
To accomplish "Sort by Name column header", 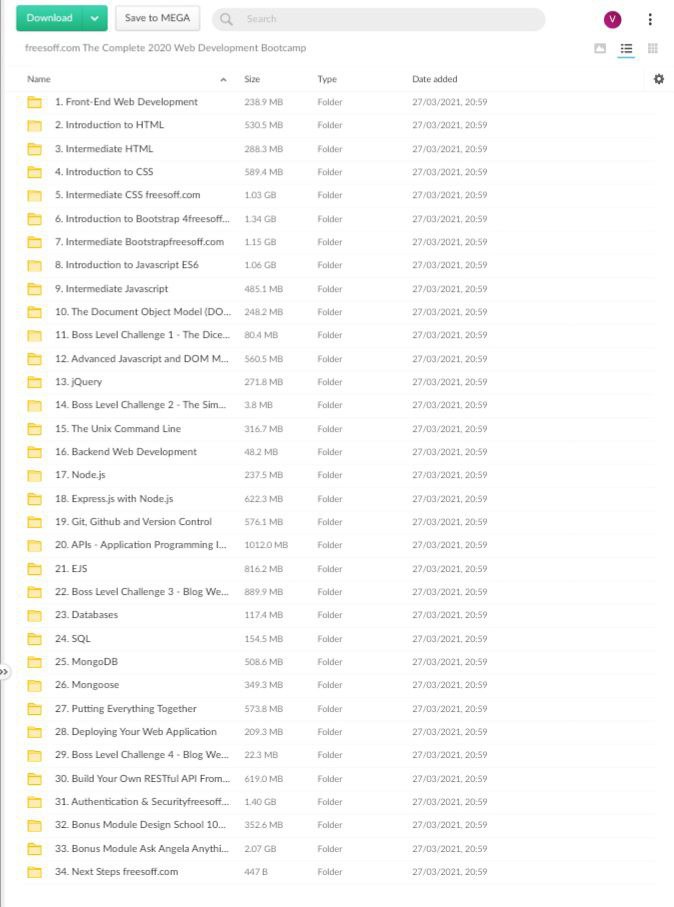I will point(39,79).
